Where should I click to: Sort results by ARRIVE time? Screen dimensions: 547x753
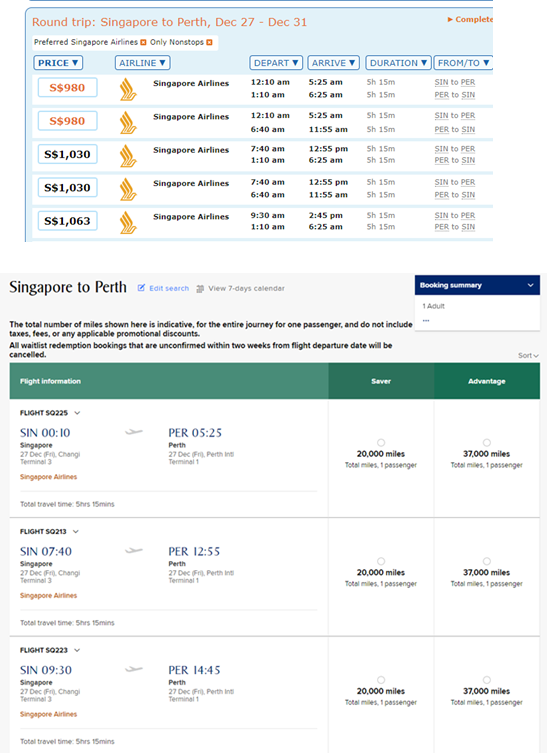(333, 63)
